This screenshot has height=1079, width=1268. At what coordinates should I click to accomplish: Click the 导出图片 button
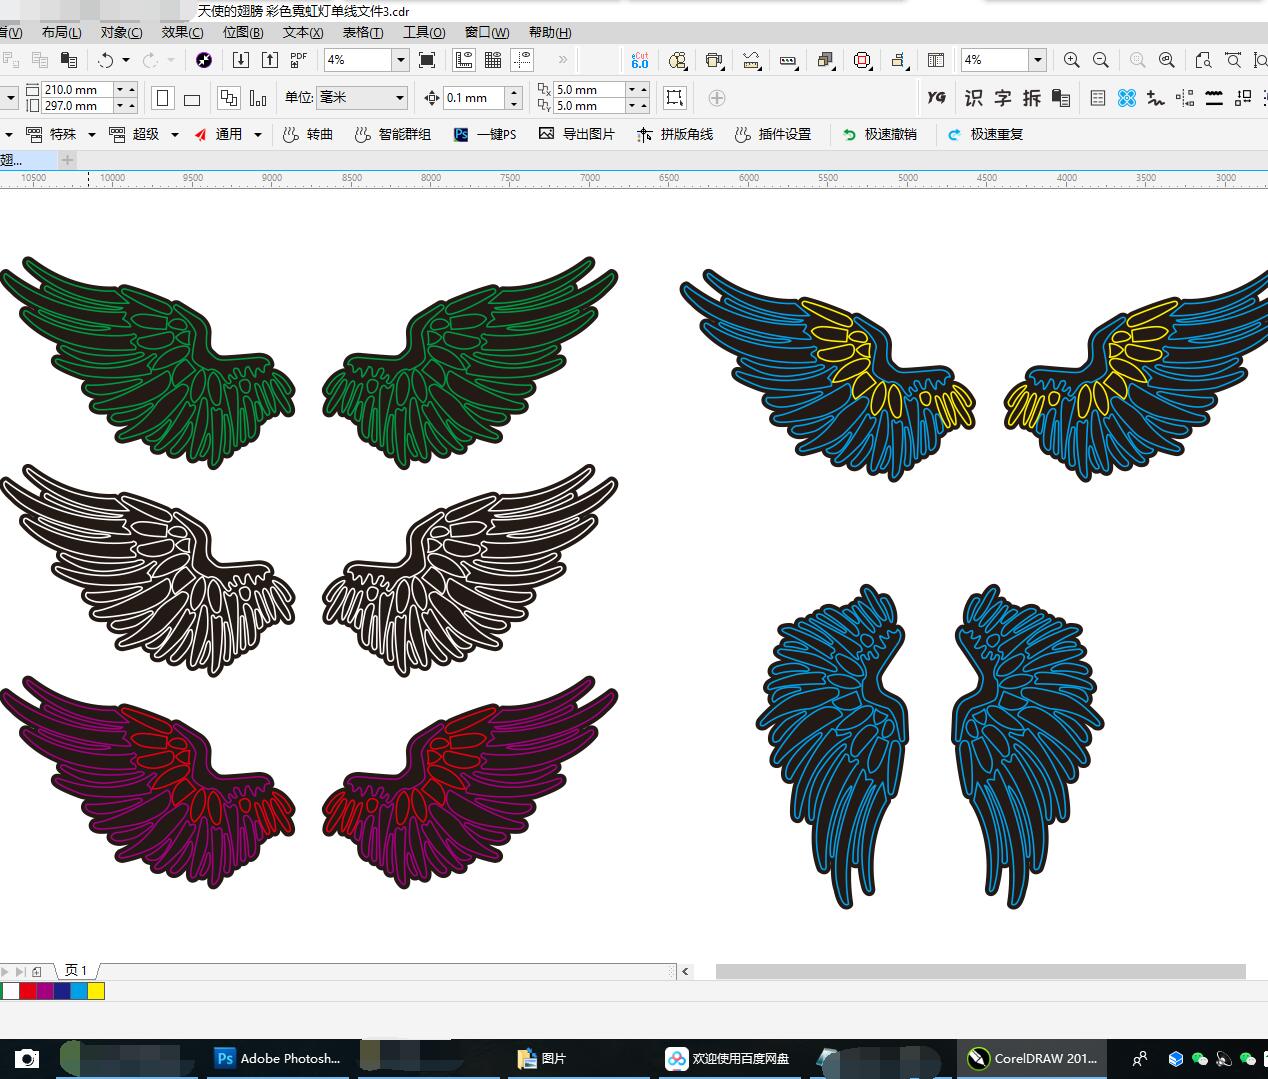(577, 134)
